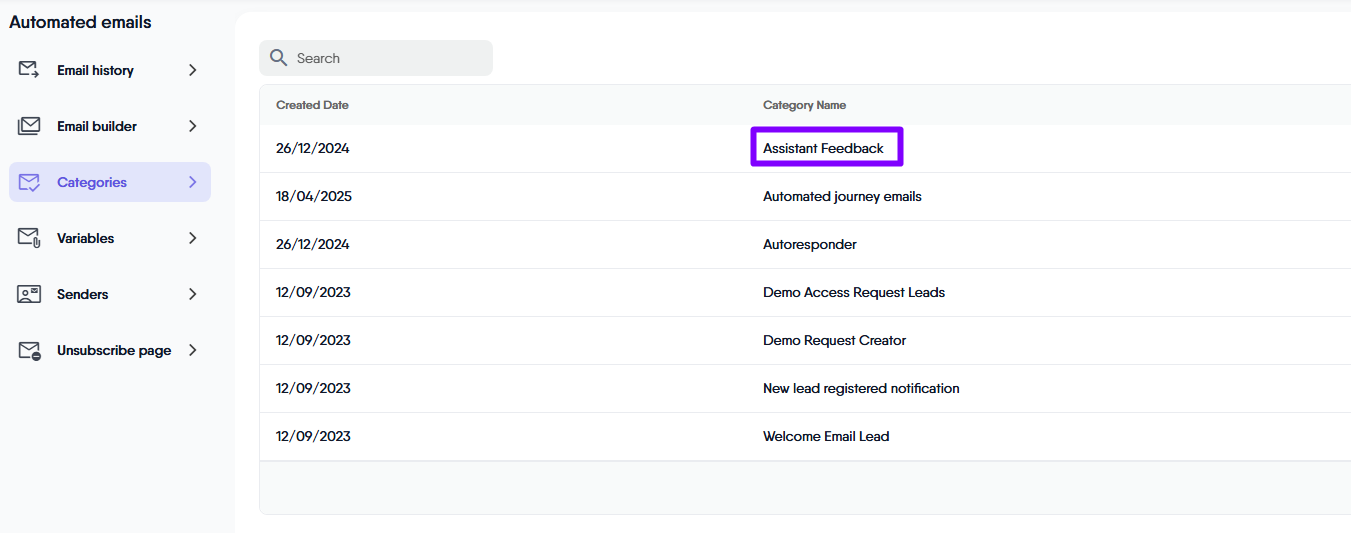Sort by Created Date column header

(312, 105)
